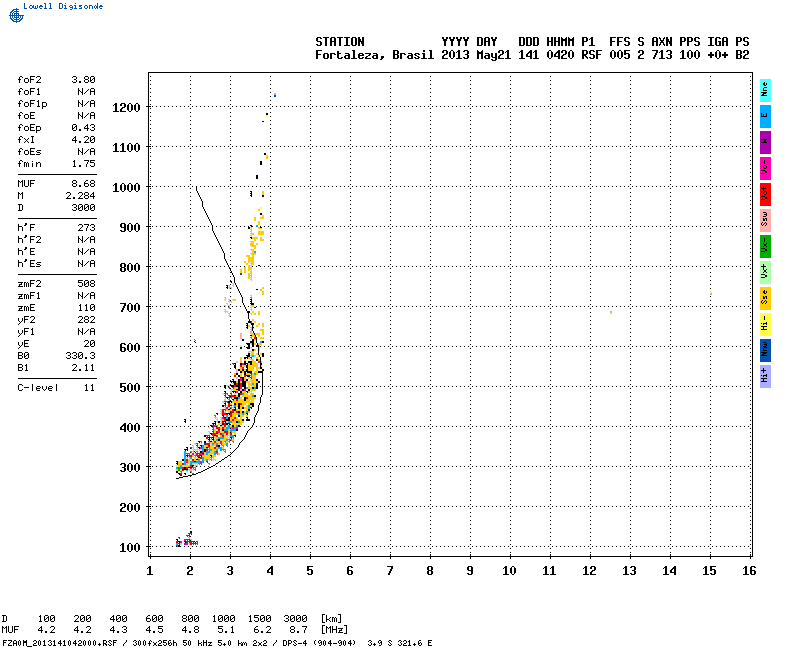Click the 8 label on frequency axis

click(430, 571)
